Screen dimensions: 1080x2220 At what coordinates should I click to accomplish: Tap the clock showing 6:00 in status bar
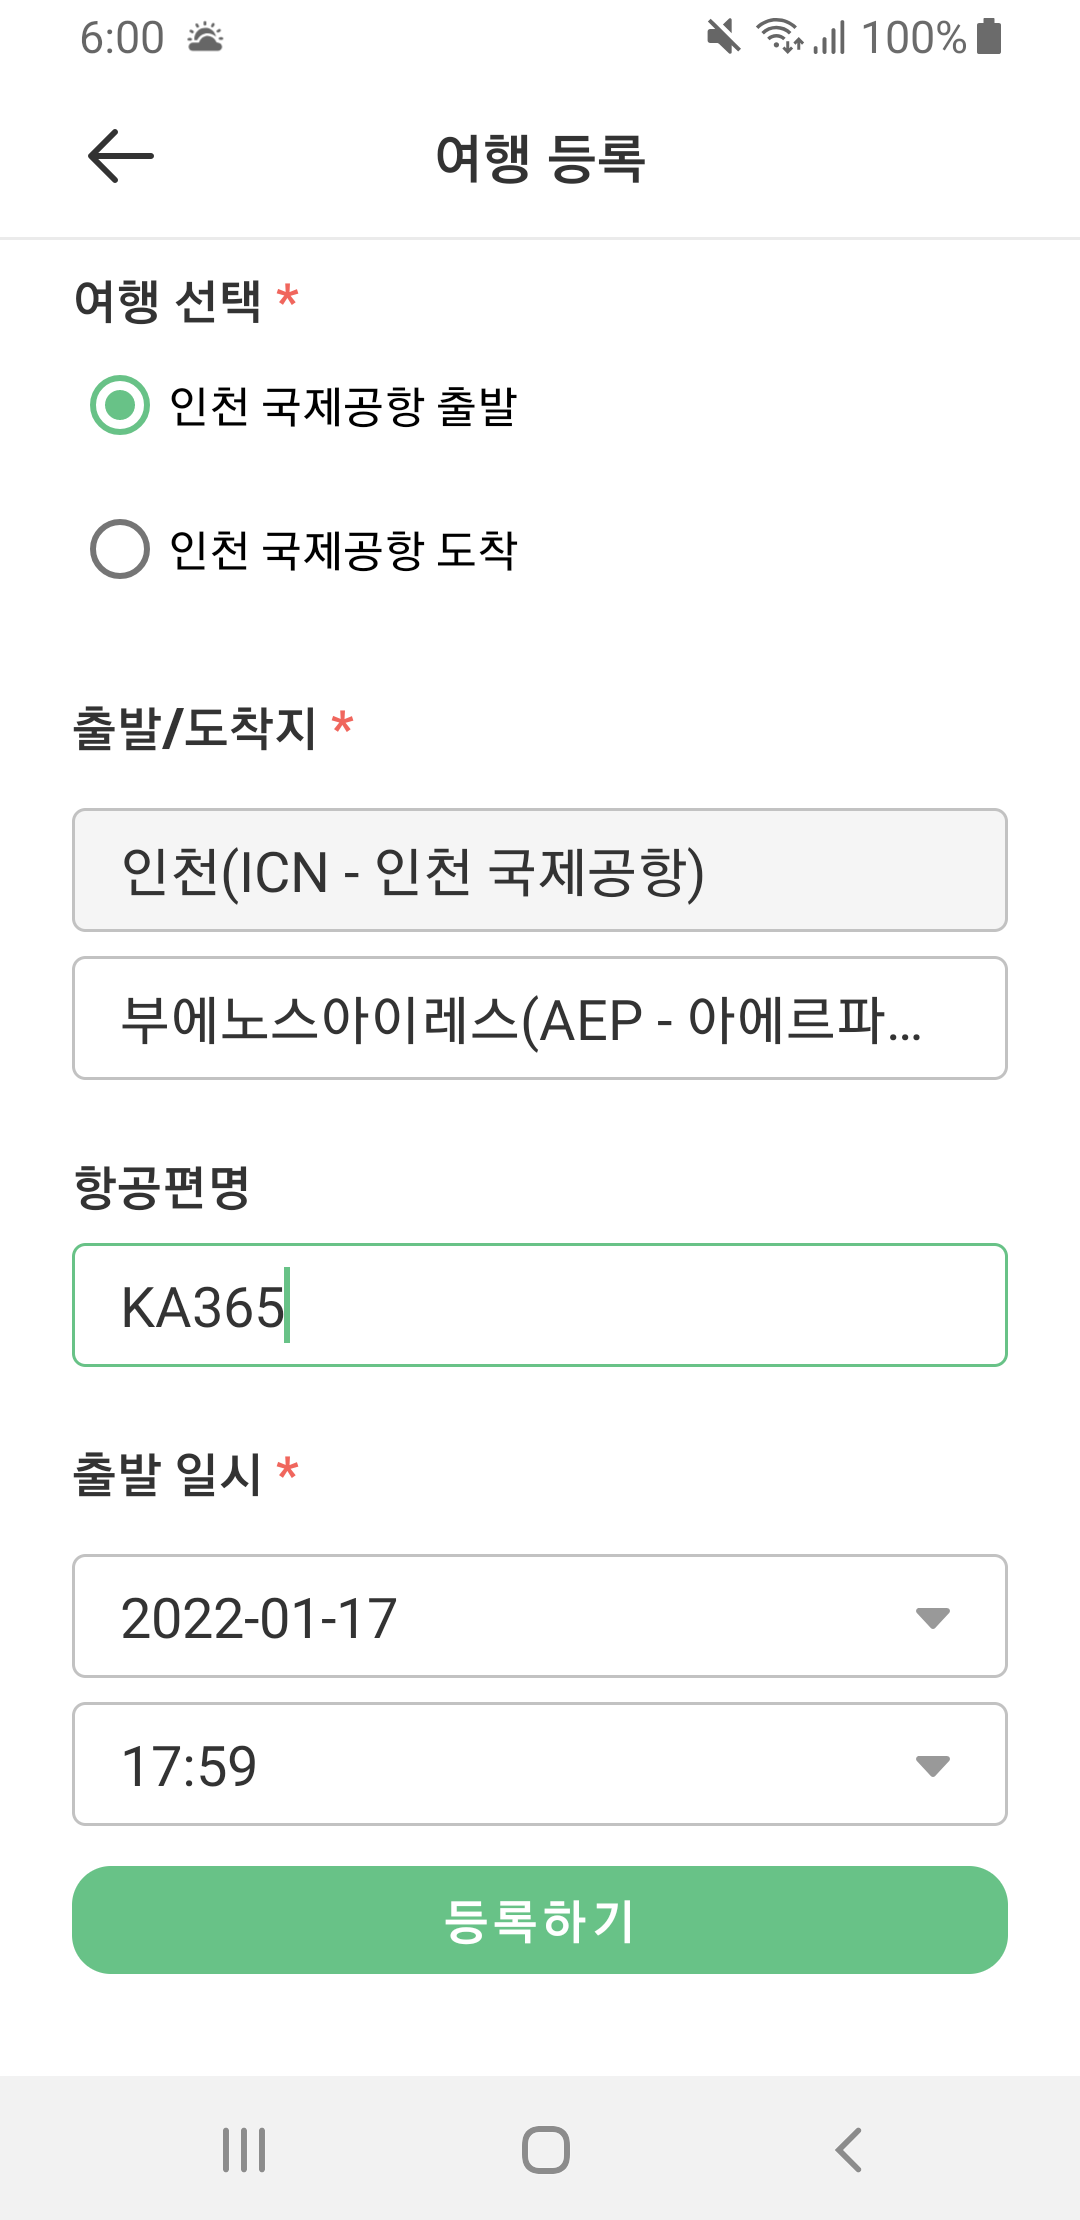point(122,38)
